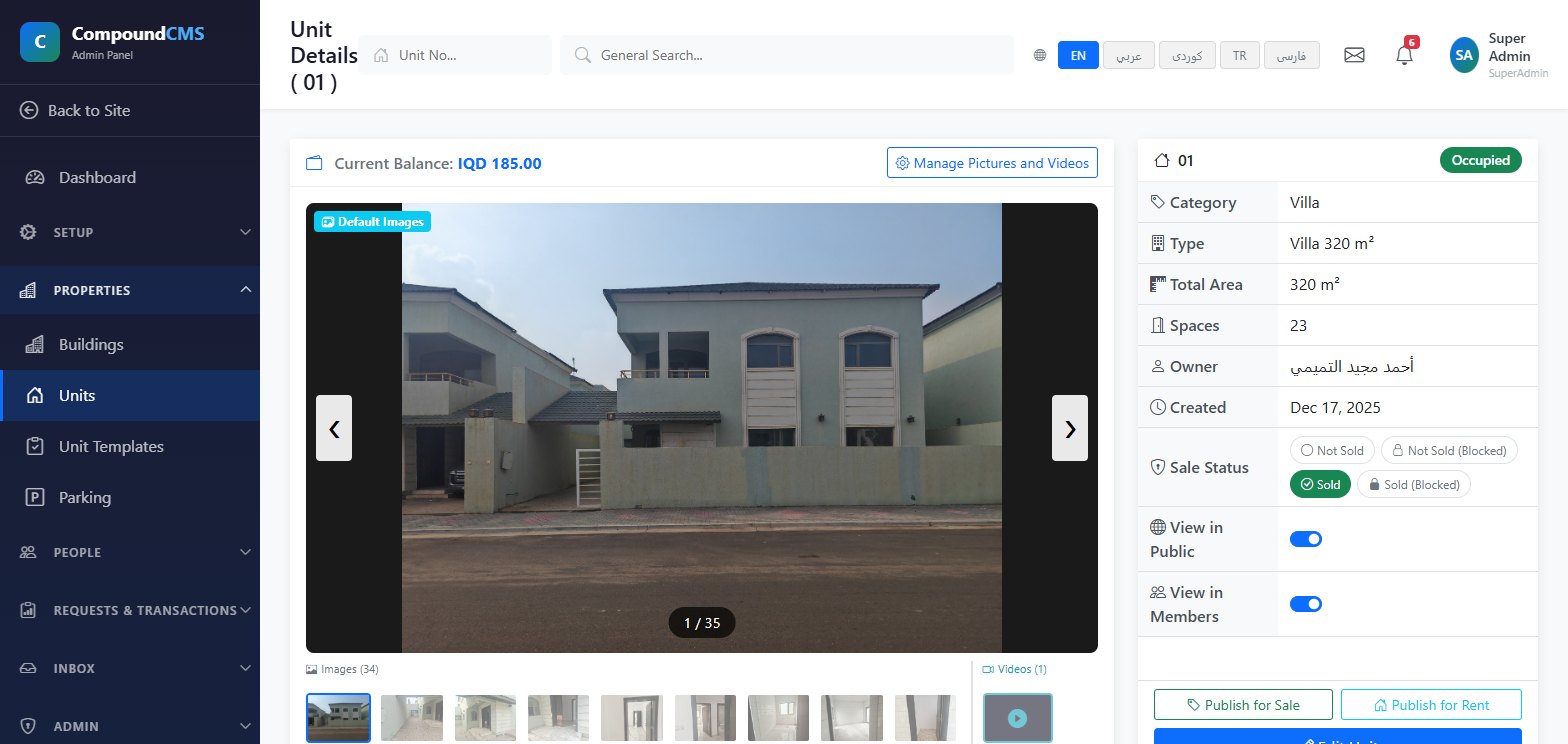This screenshot has height=744, width=1568.
Task: Open notifications bell with 6 badge
Action: [x=1404, y=55]
